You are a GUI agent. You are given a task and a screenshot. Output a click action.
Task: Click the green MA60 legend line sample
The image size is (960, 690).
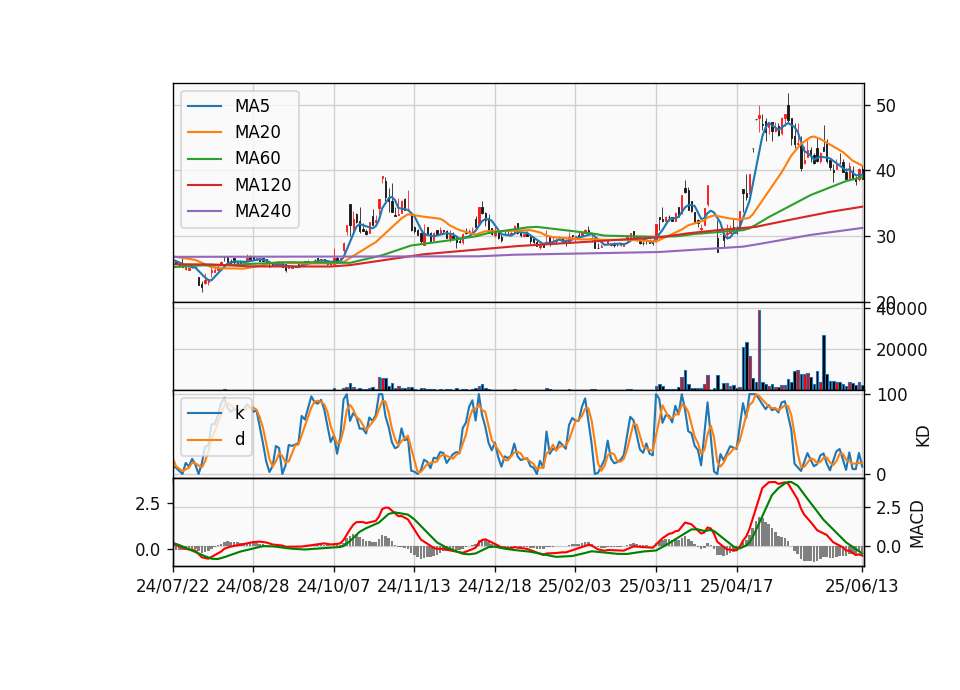[x=204, y=159]
